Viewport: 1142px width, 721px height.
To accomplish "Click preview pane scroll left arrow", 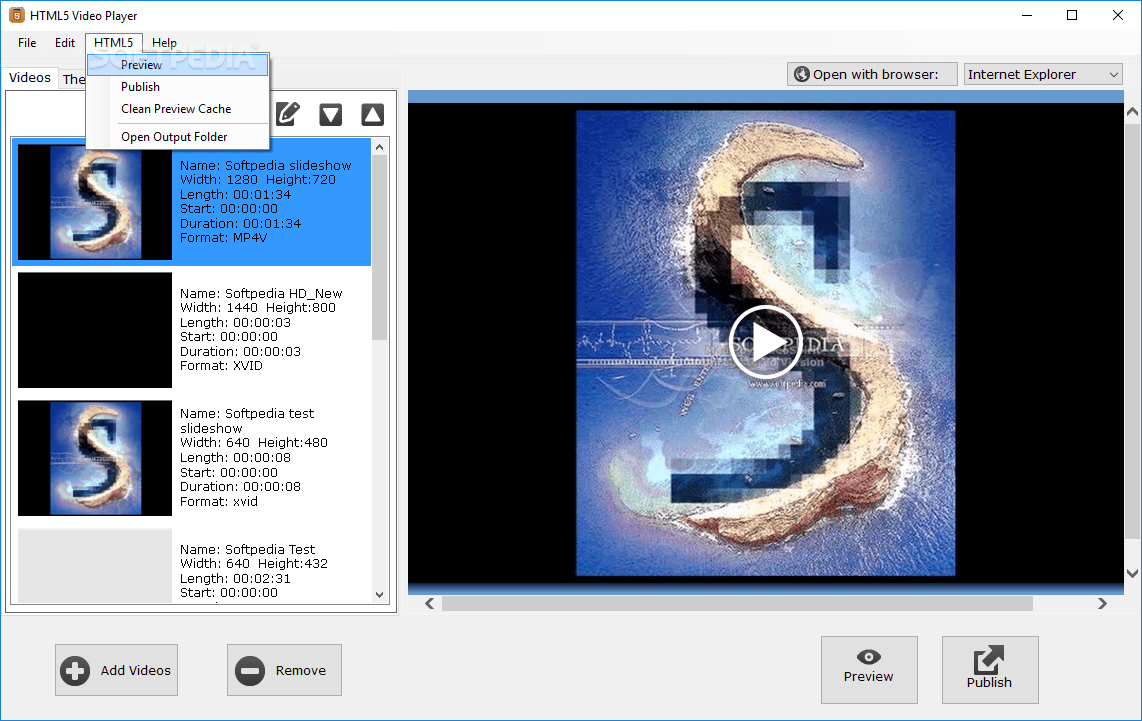I will tap(430, 604).
